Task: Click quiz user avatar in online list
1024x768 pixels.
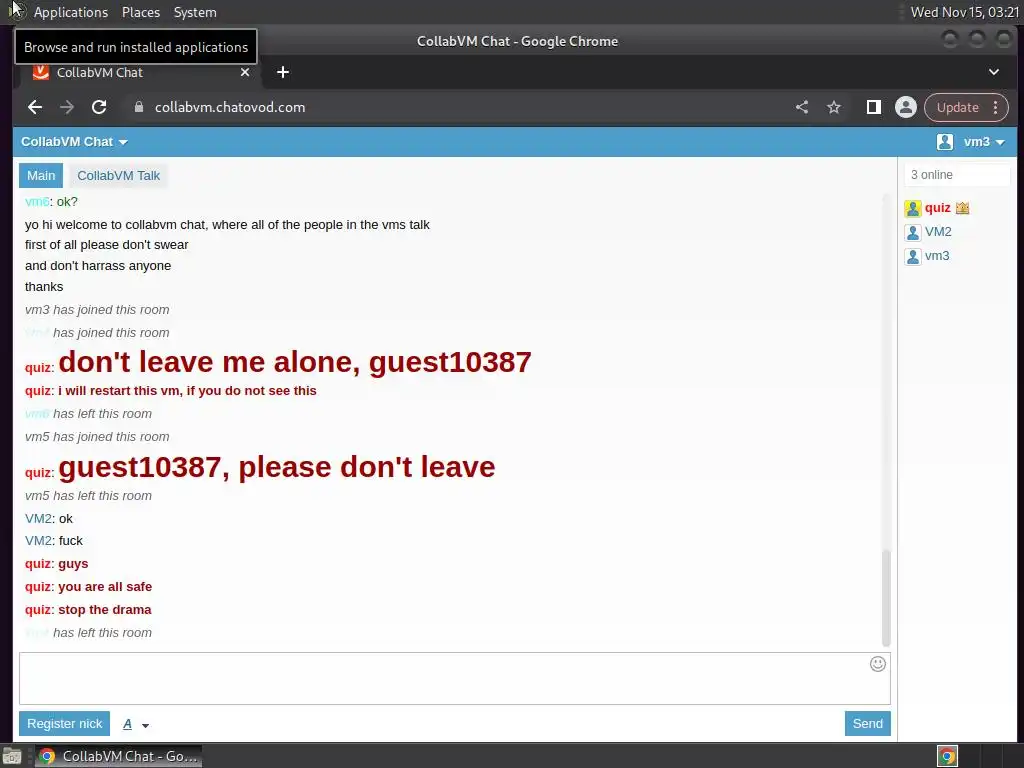Action: tap(912, 208)
